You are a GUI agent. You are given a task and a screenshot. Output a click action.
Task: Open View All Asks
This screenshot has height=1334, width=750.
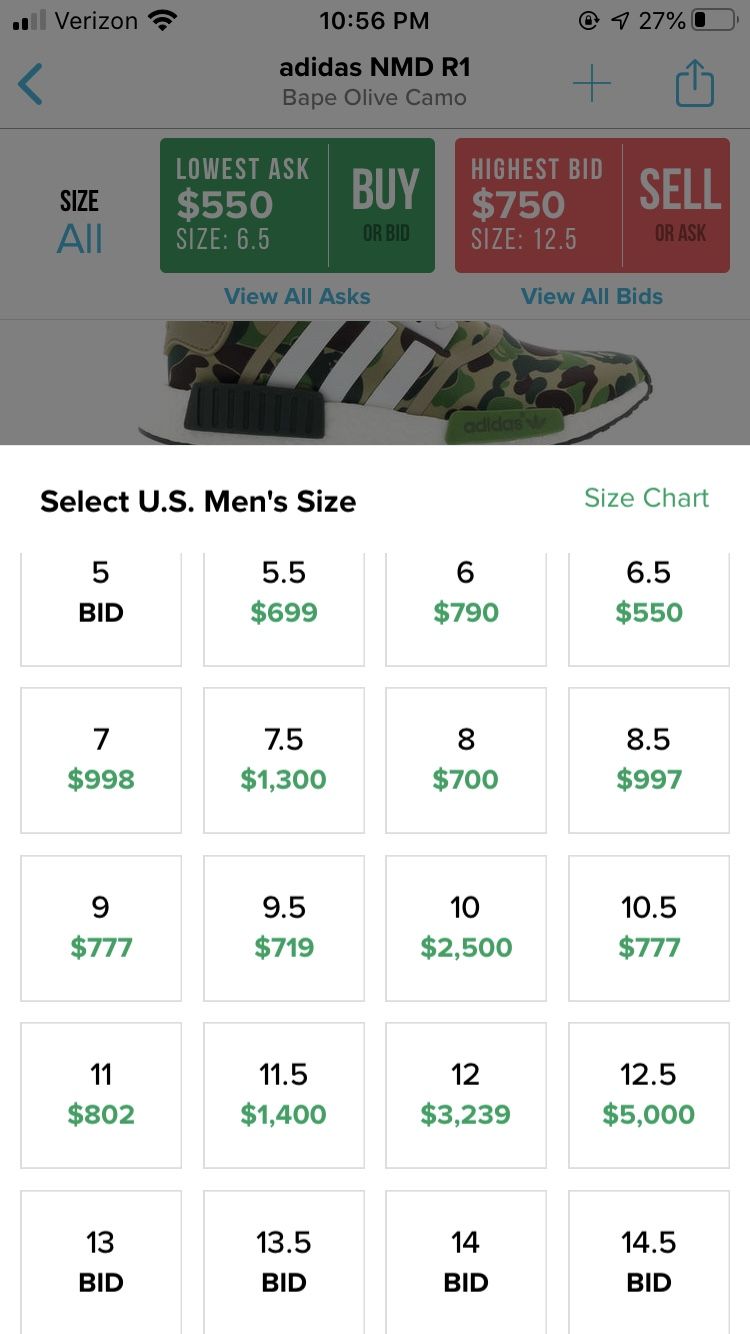pos(297,296)
